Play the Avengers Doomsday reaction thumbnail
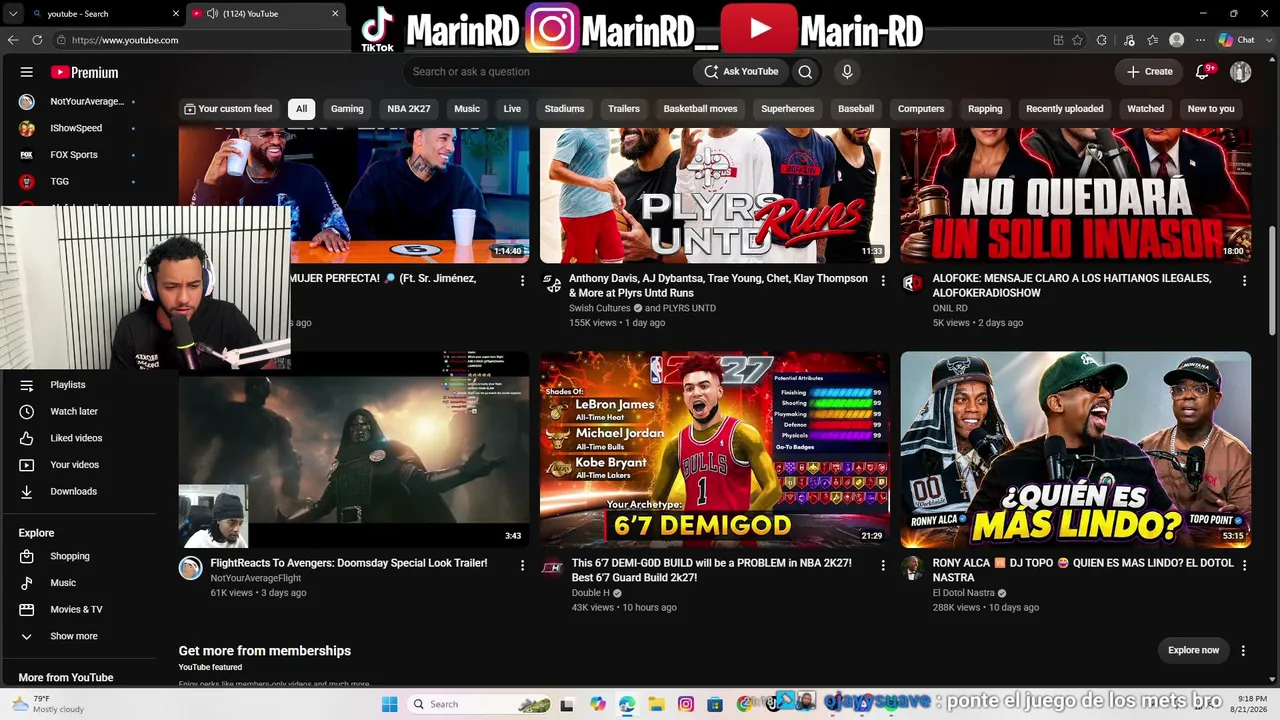The image size is (1280, 720). coord(354,449)
